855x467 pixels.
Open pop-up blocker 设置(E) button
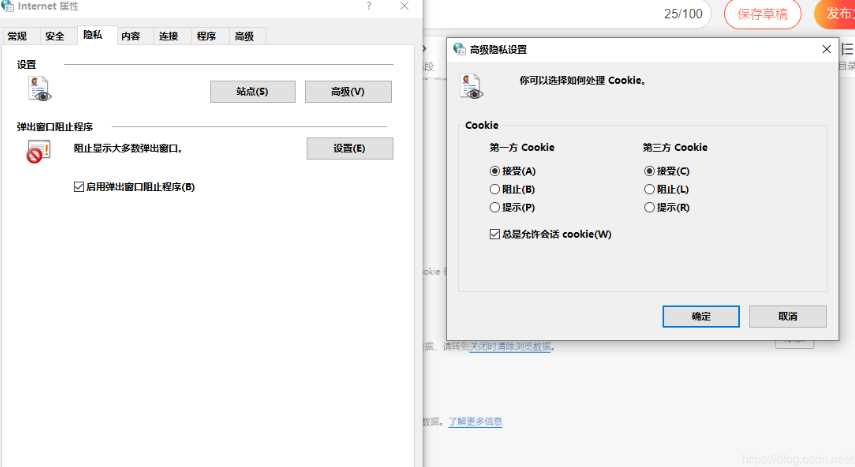click(350, 148)
